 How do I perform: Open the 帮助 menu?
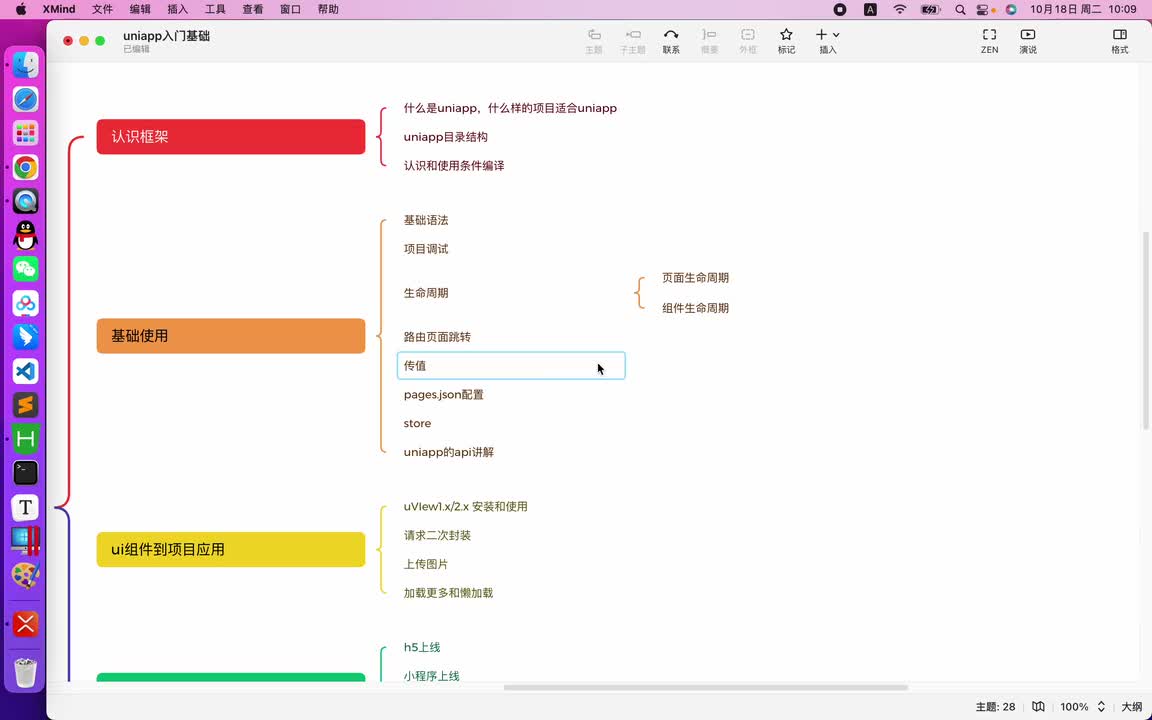coord(328,10)
